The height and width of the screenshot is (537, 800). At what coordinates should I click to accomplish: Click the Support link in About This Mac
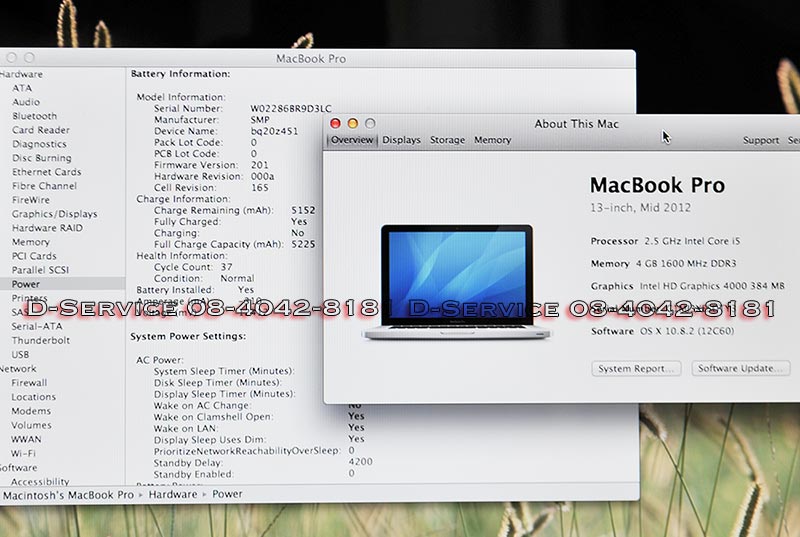point(761,140)
